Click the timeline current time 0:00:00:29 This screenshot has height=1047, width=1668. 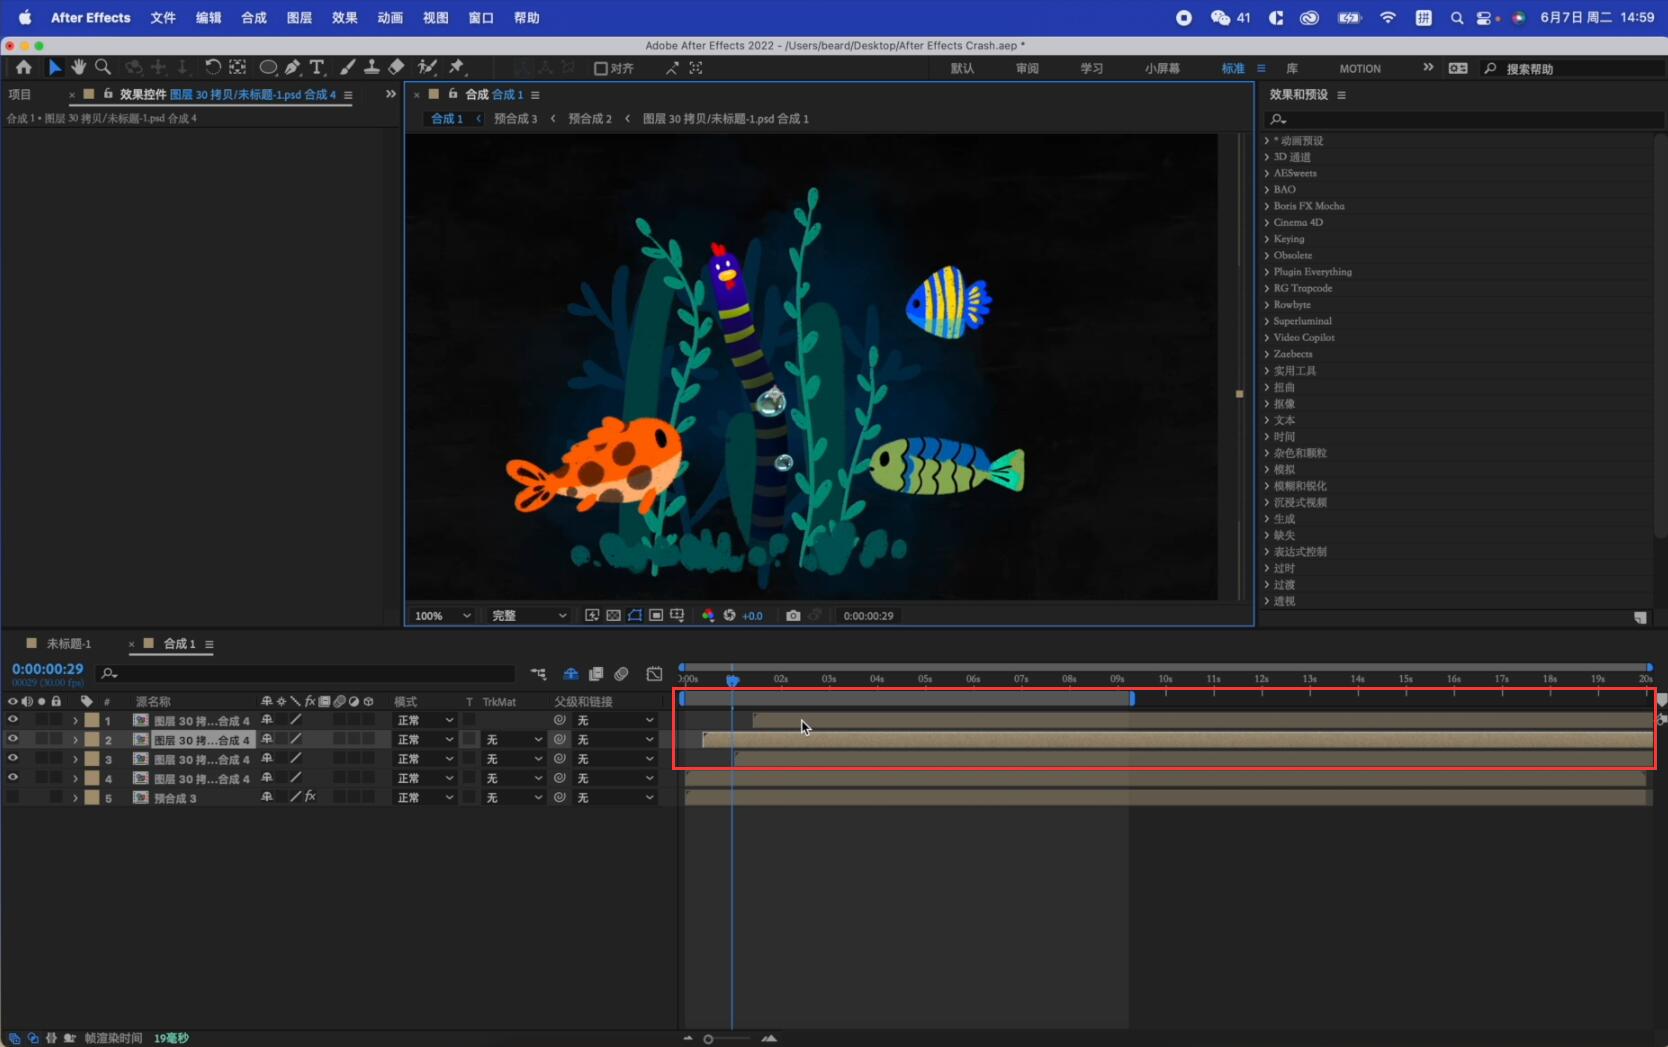[48, 669]
